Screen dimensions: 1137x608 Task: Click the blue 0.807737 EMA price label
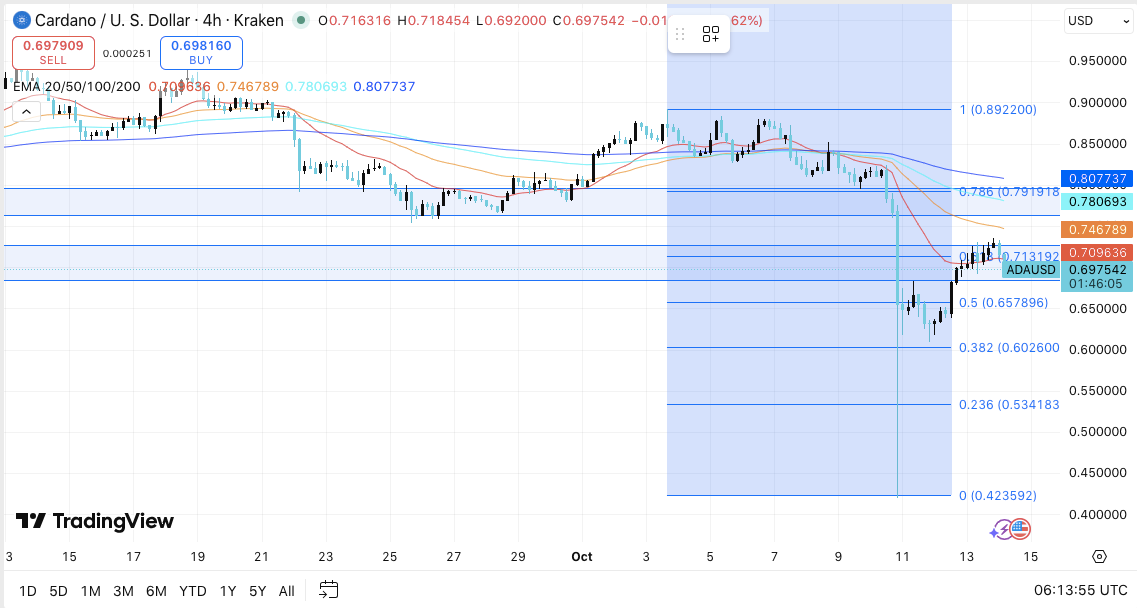click(x=1098, y=179)
